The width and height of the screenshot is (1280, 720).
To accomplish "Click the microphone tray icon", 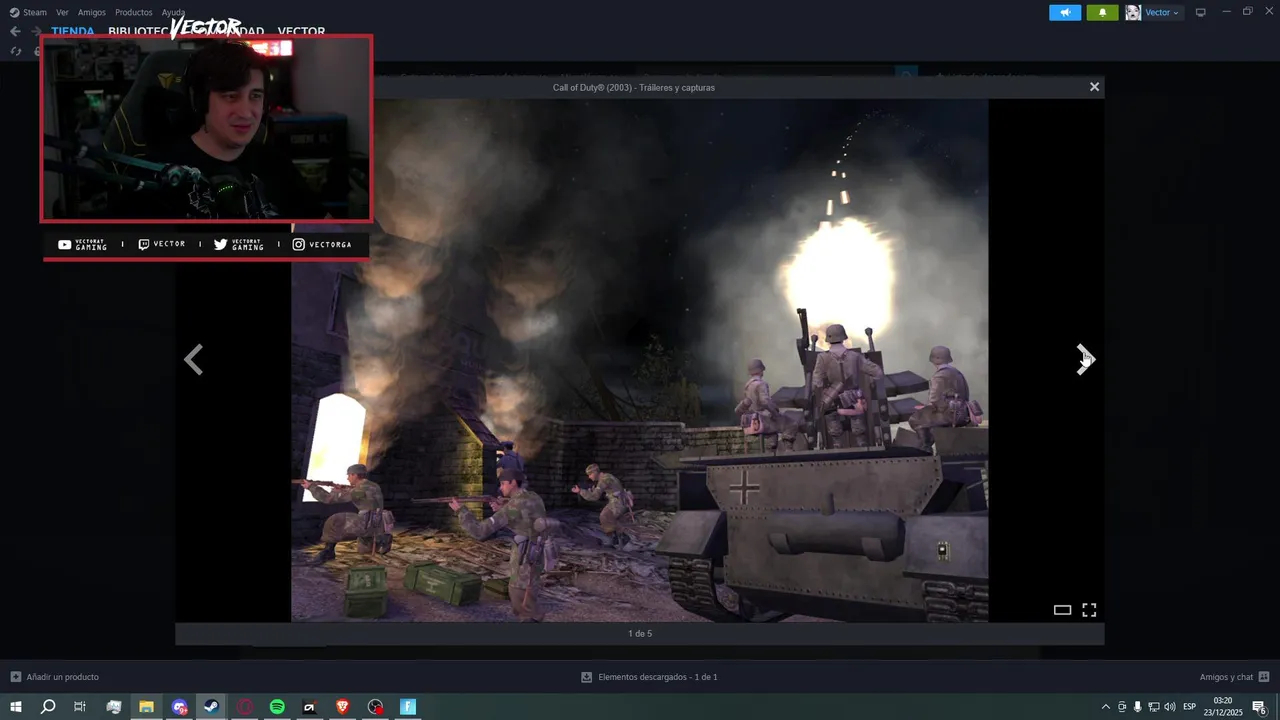I will point(1137,707).
